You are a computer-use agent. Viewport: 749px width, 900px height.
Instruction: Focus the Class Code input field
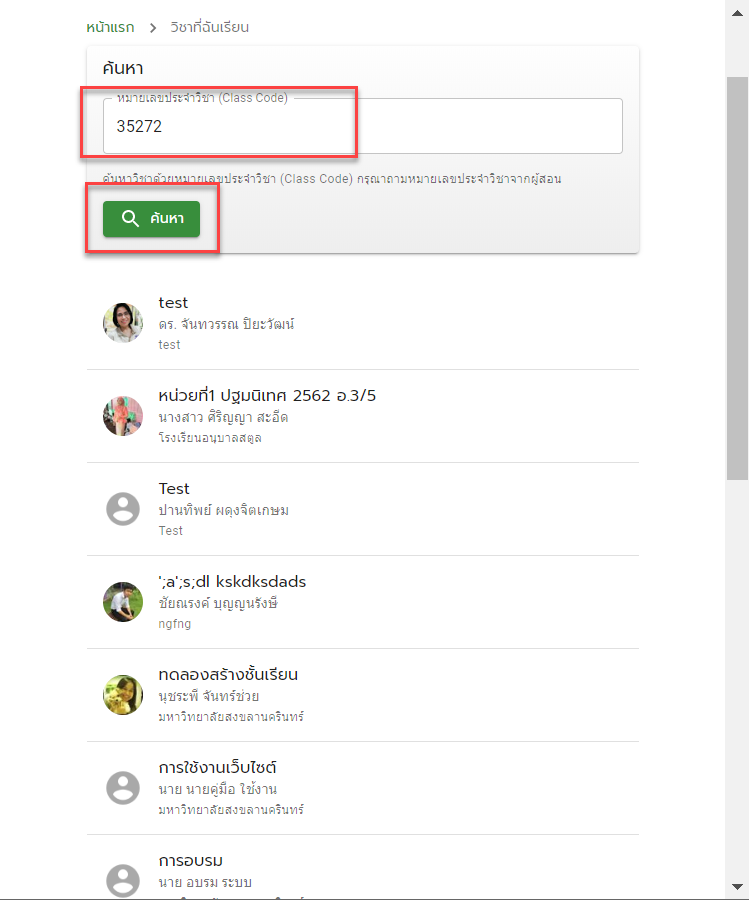coord(363,126)
